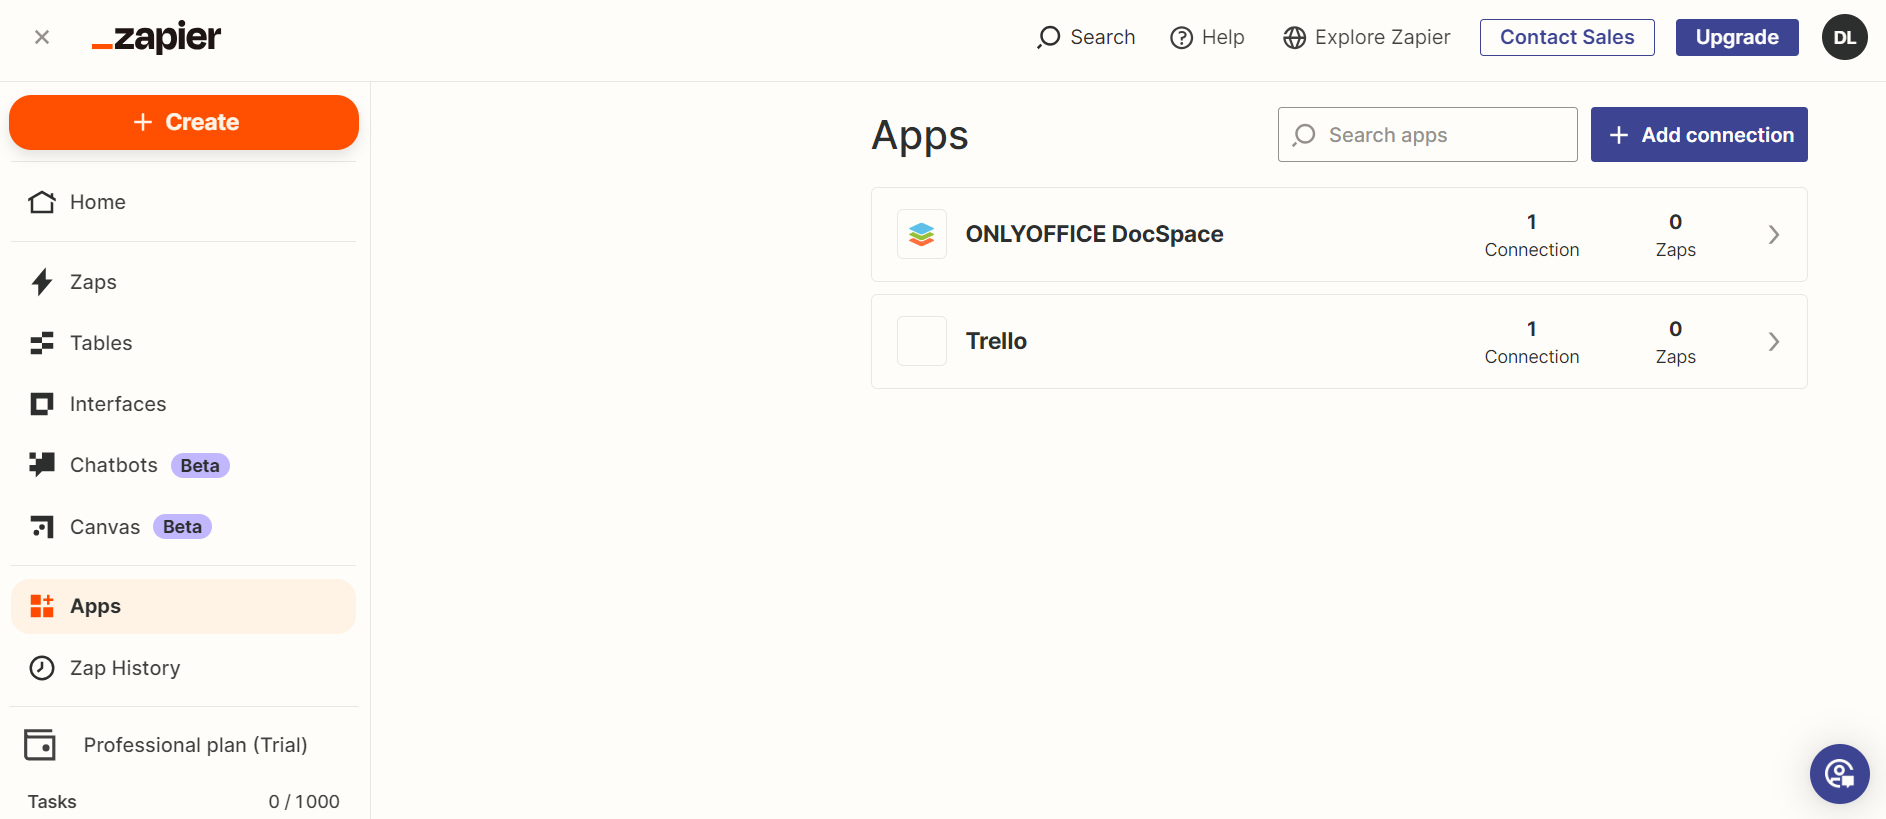1886x819 pixels.
Task: Open the ONLYOFFICE DocSpace app icon
Action: 921,234
